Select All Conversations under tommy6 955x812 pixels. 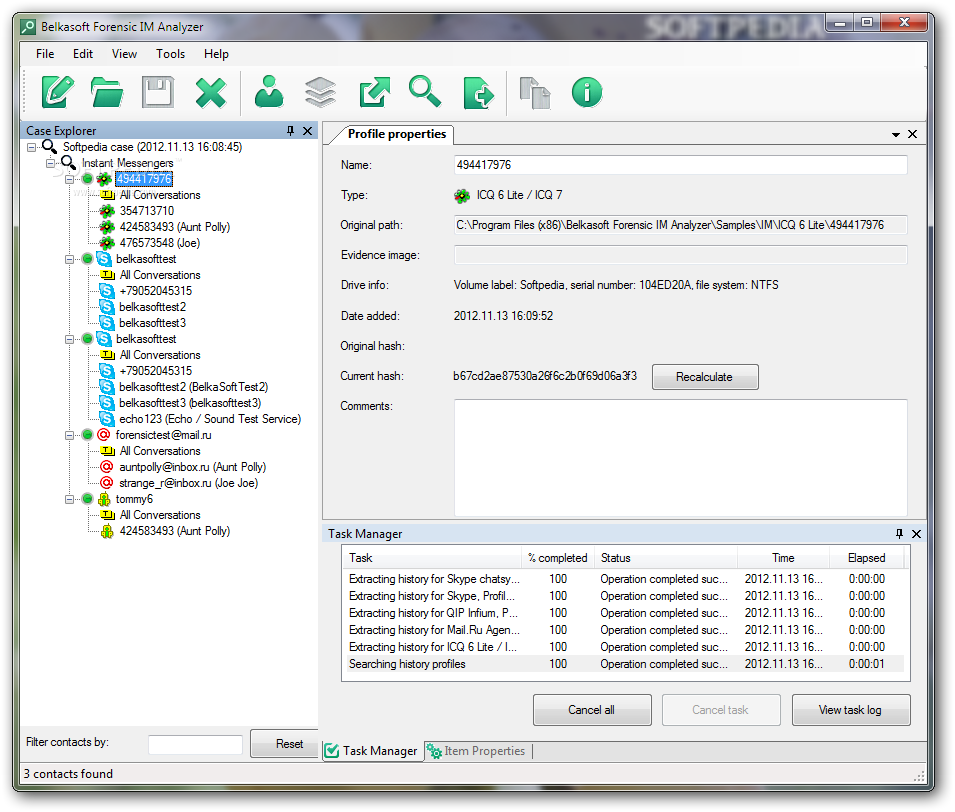click(160, 515)
